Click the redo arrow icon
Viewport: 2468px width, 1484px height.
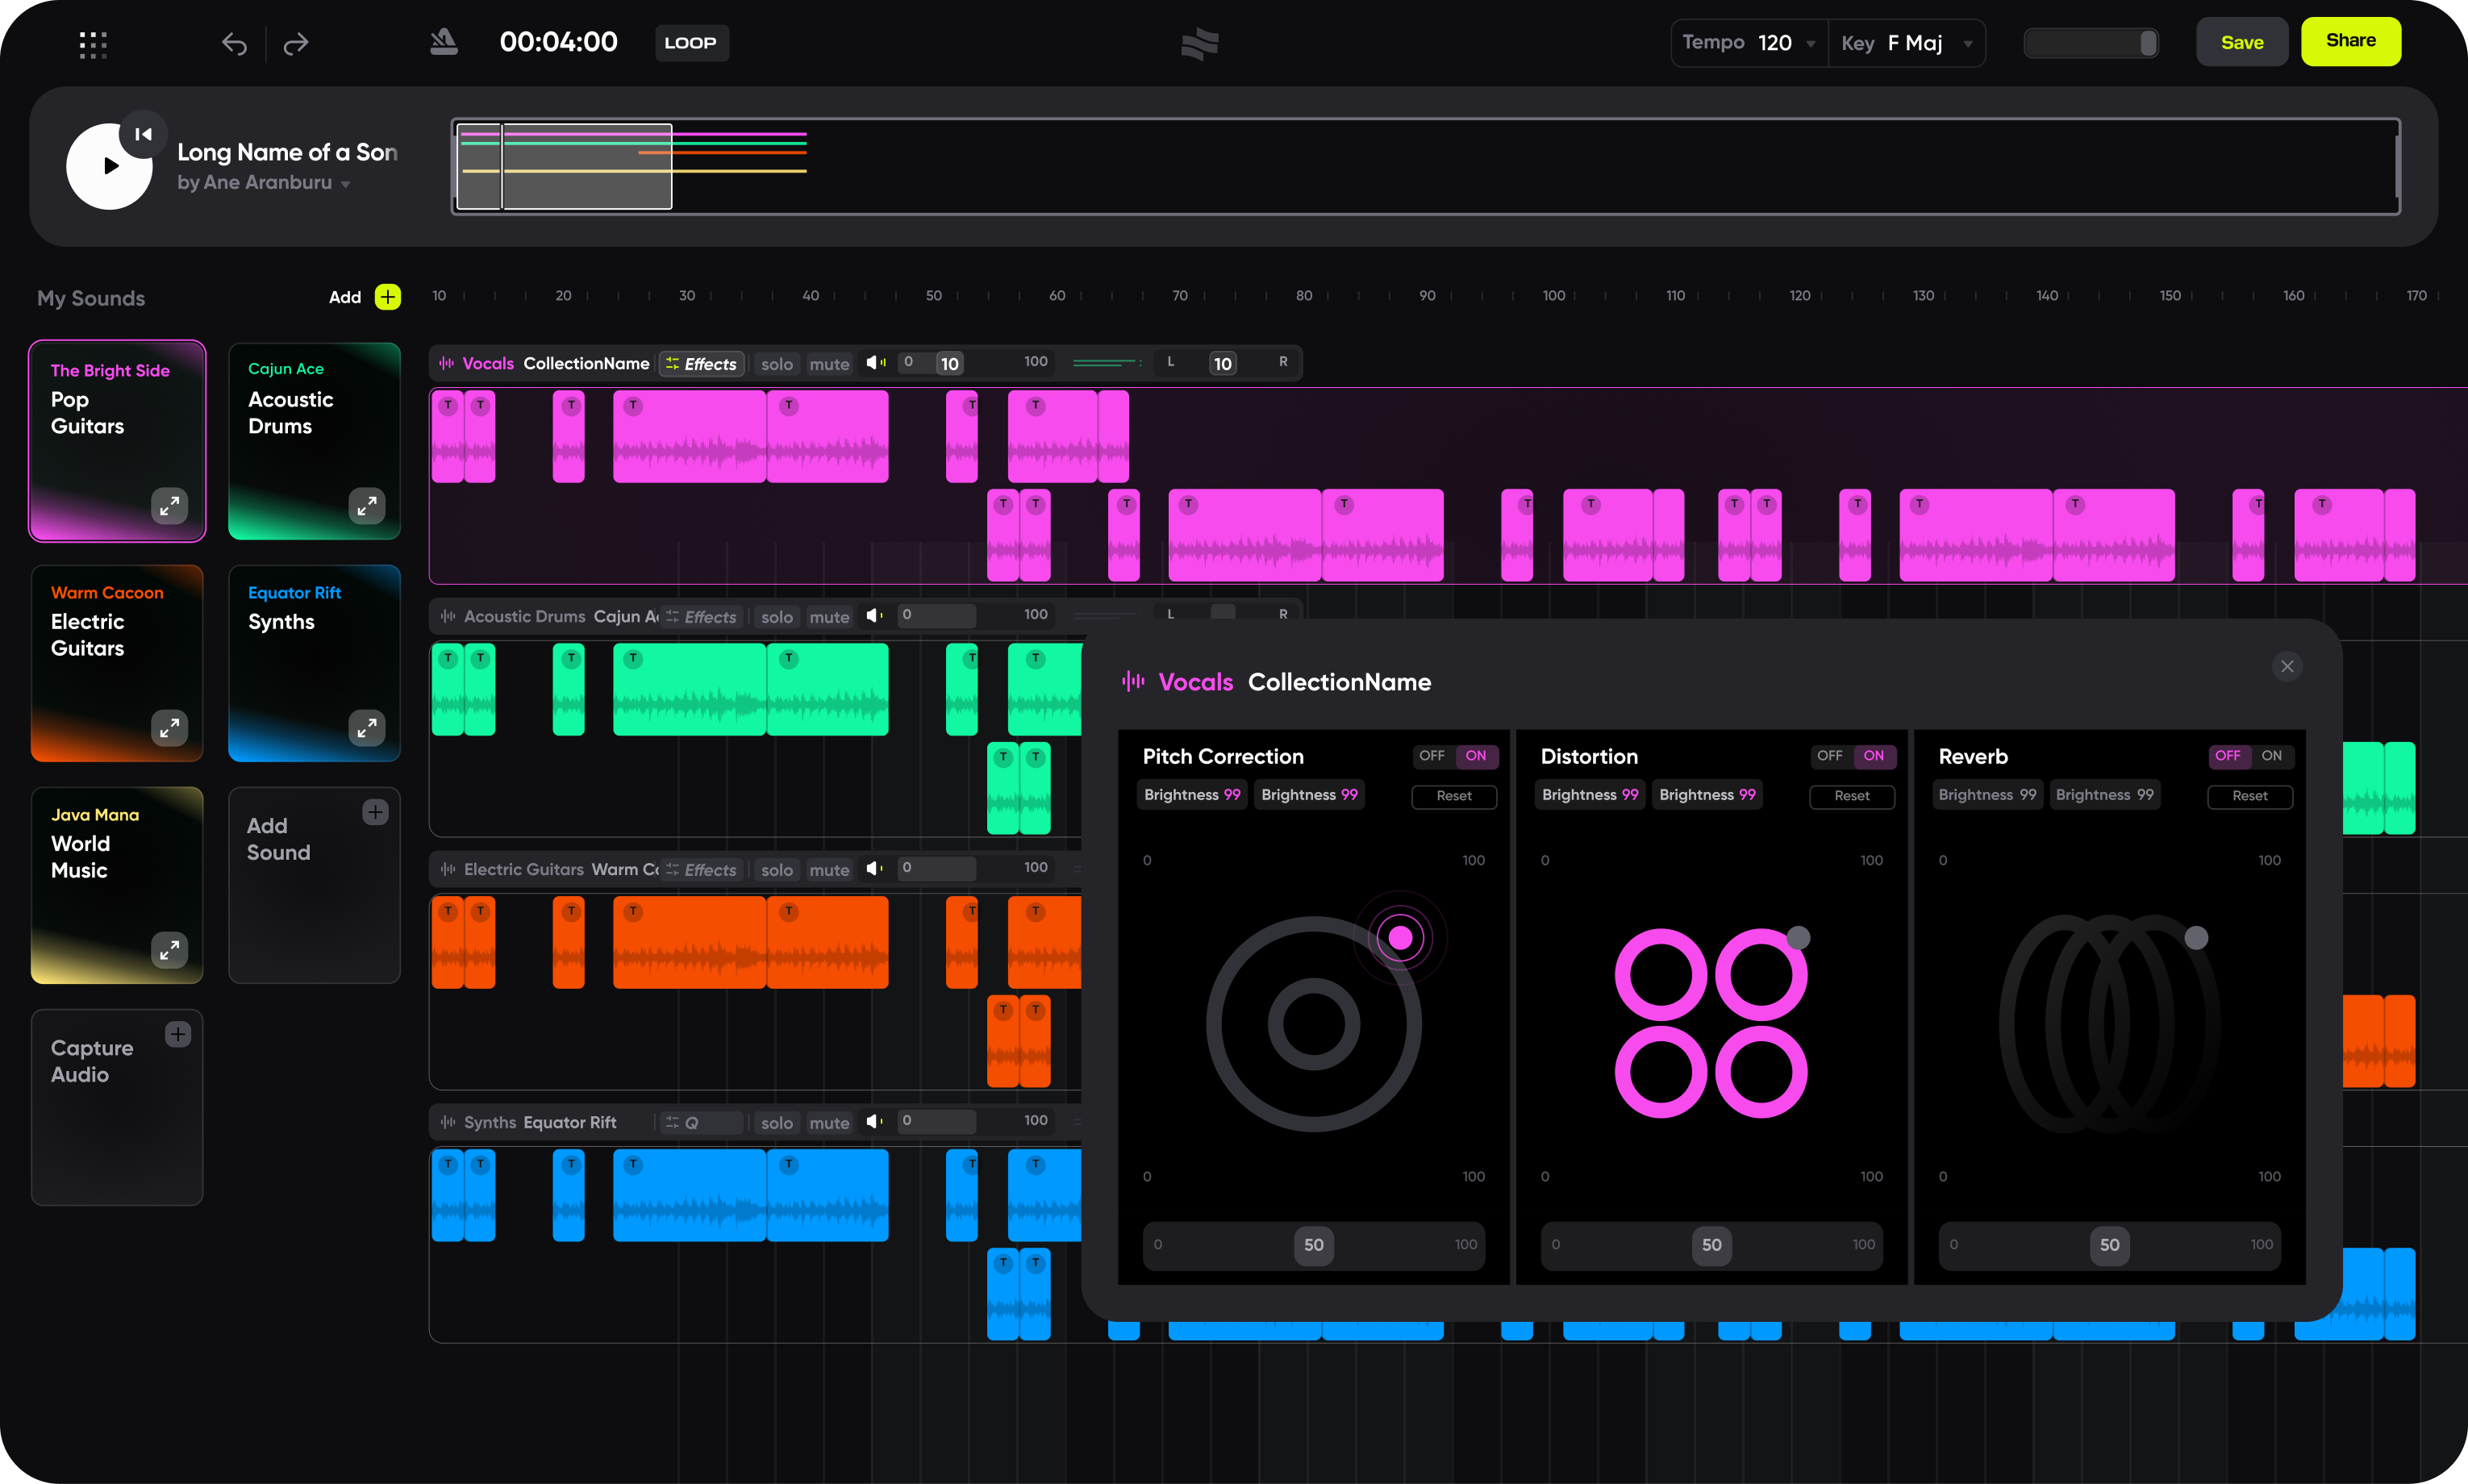[296, 44]
